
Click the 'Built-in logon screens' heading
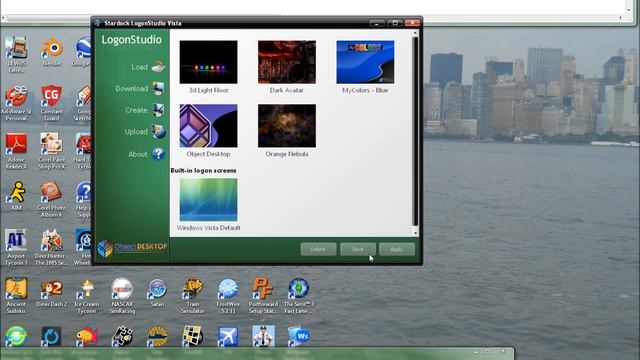click(x=203, y=171)
